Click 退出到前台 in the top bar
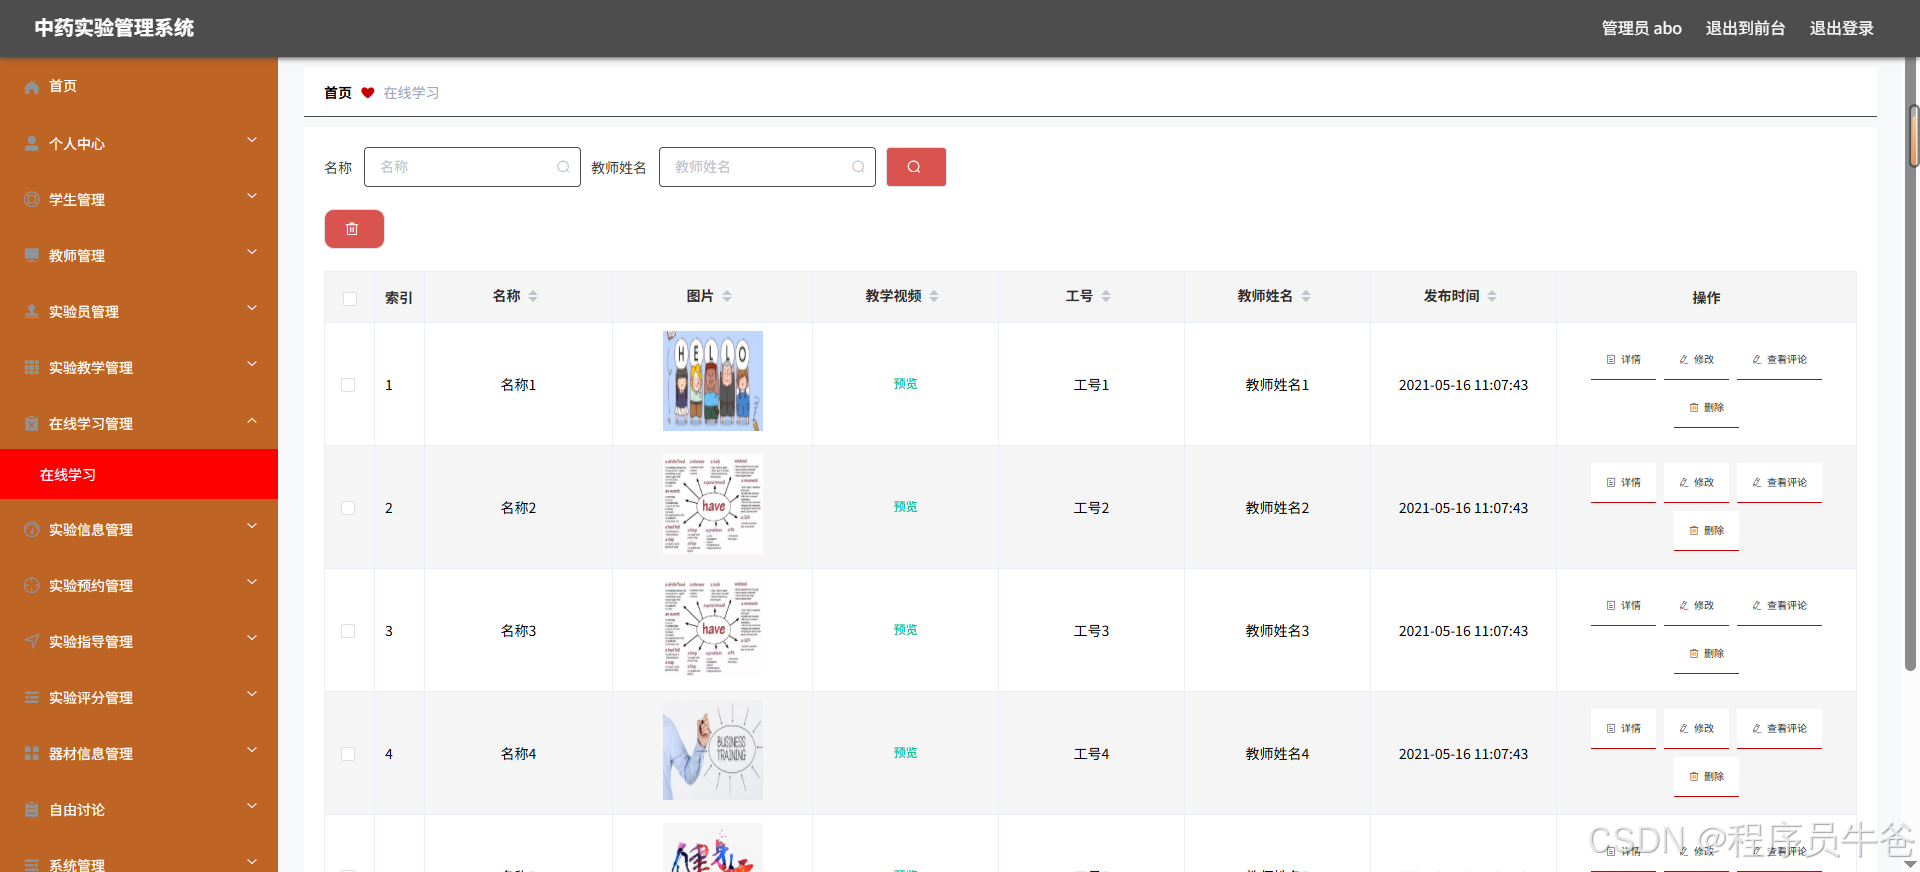The height and width of the screenshot is (872, 1920). point(1745,28)
